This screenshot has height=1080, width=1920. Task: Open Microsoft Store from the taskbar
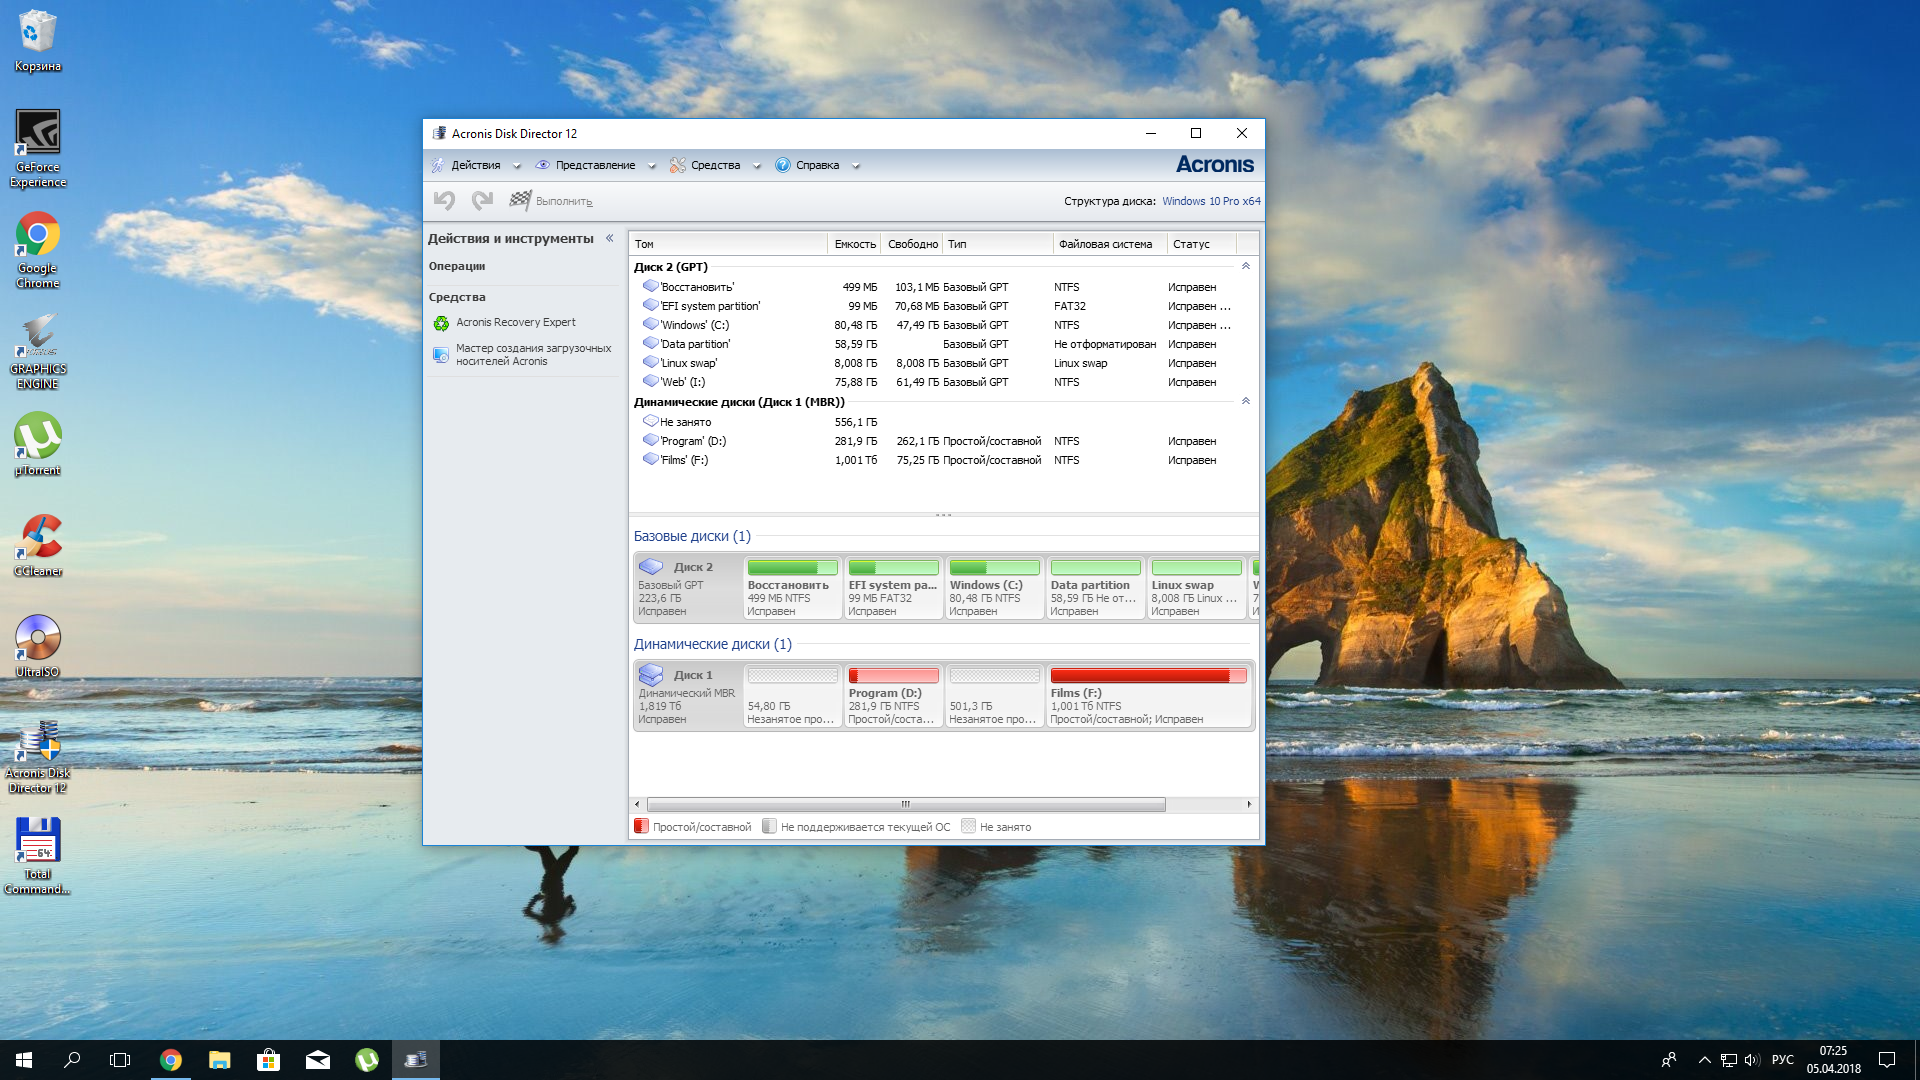click(x=269, y=1060)
